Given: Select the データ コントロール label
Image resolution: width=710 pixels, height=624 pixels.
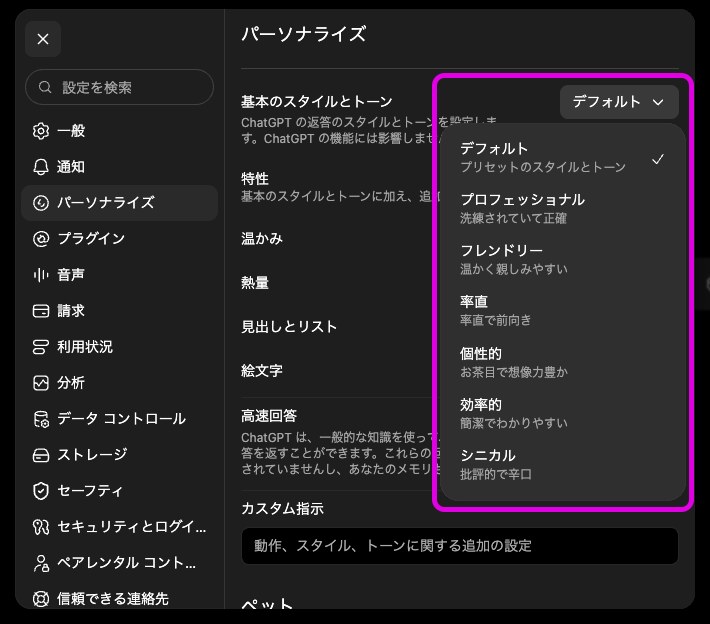Looking at the screenshot, I should click(121, 419).
